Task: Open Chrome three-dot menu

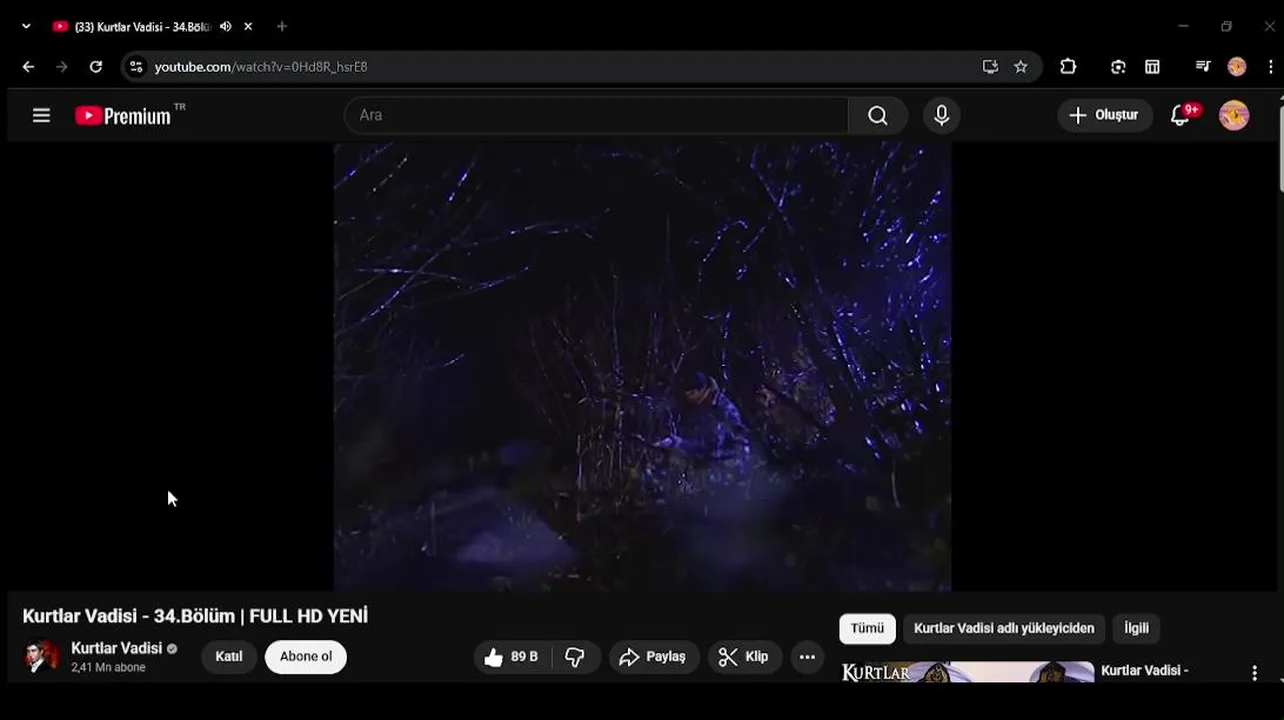Action: (1270, 67)
